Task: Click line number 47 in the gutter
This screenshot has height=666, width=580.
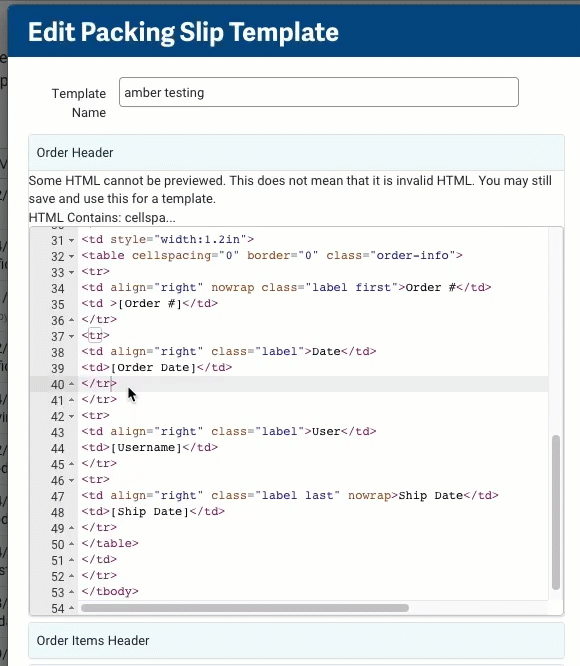Action: (x=58, y=497)
